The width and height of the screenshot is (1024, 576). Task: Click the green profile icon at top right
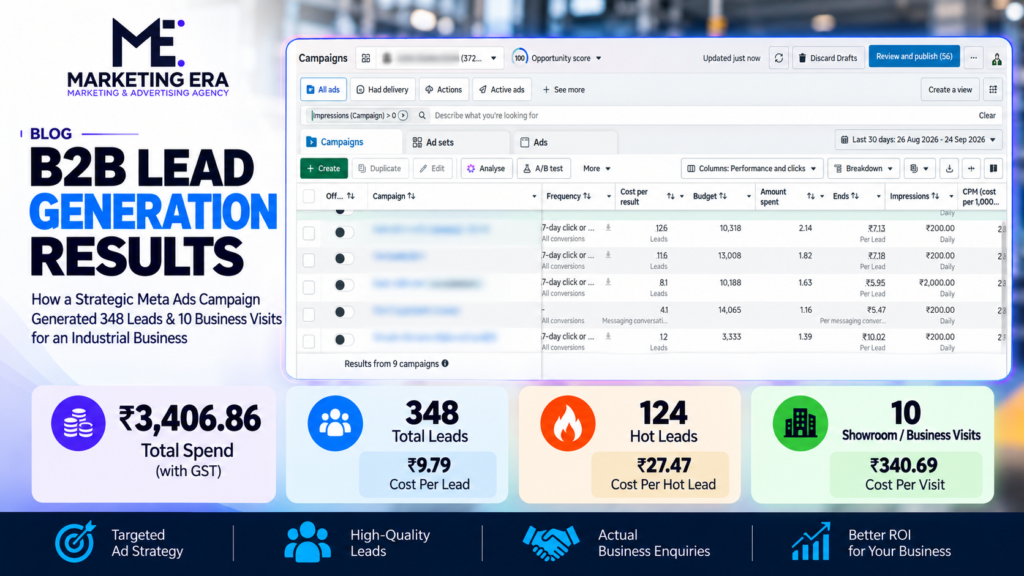[x=997, y=59]
